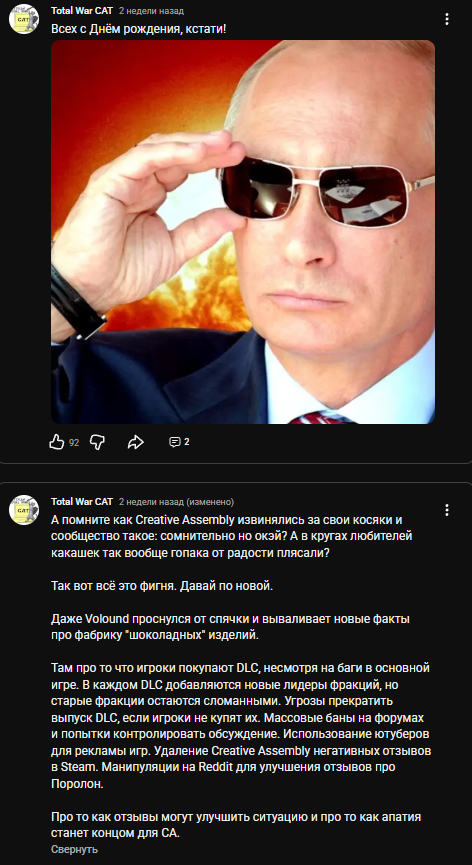
Task: Visit Total War CAT channel from second post name
Action: (82, 501)
